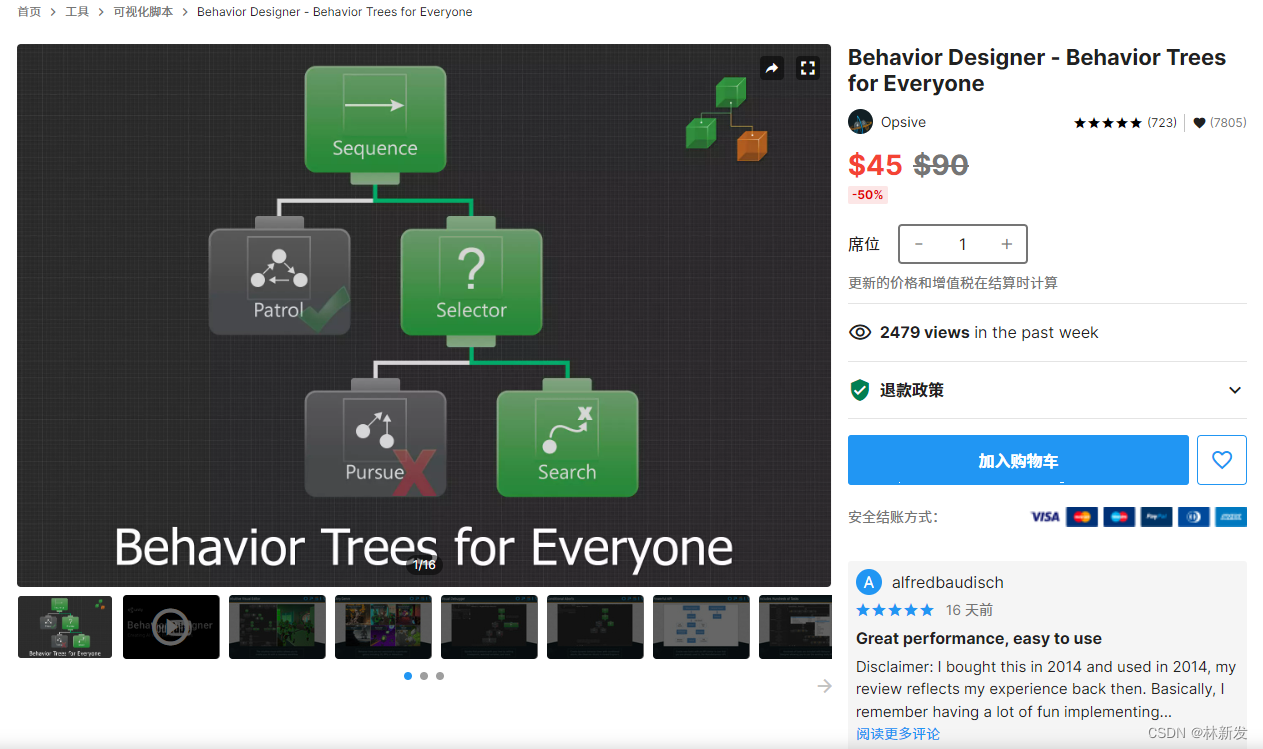Open fullscreen view of the preview image
Image resolution: width=1263 pixels, height=749 pixels.
pos(807,68)
